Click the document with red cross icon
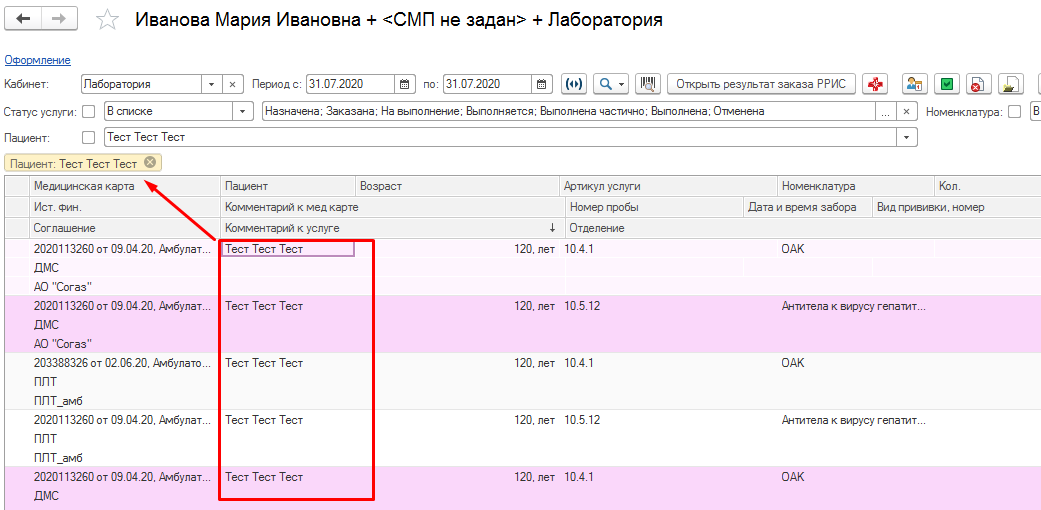The width and height of the screenshot is (1041, 510). 979,84
